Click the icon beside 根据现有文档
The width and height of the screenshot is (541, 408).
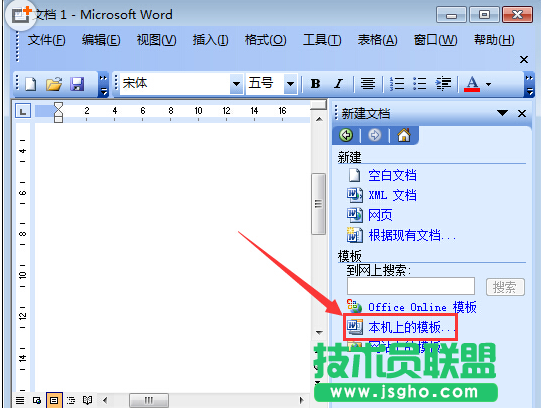point(355,235)
